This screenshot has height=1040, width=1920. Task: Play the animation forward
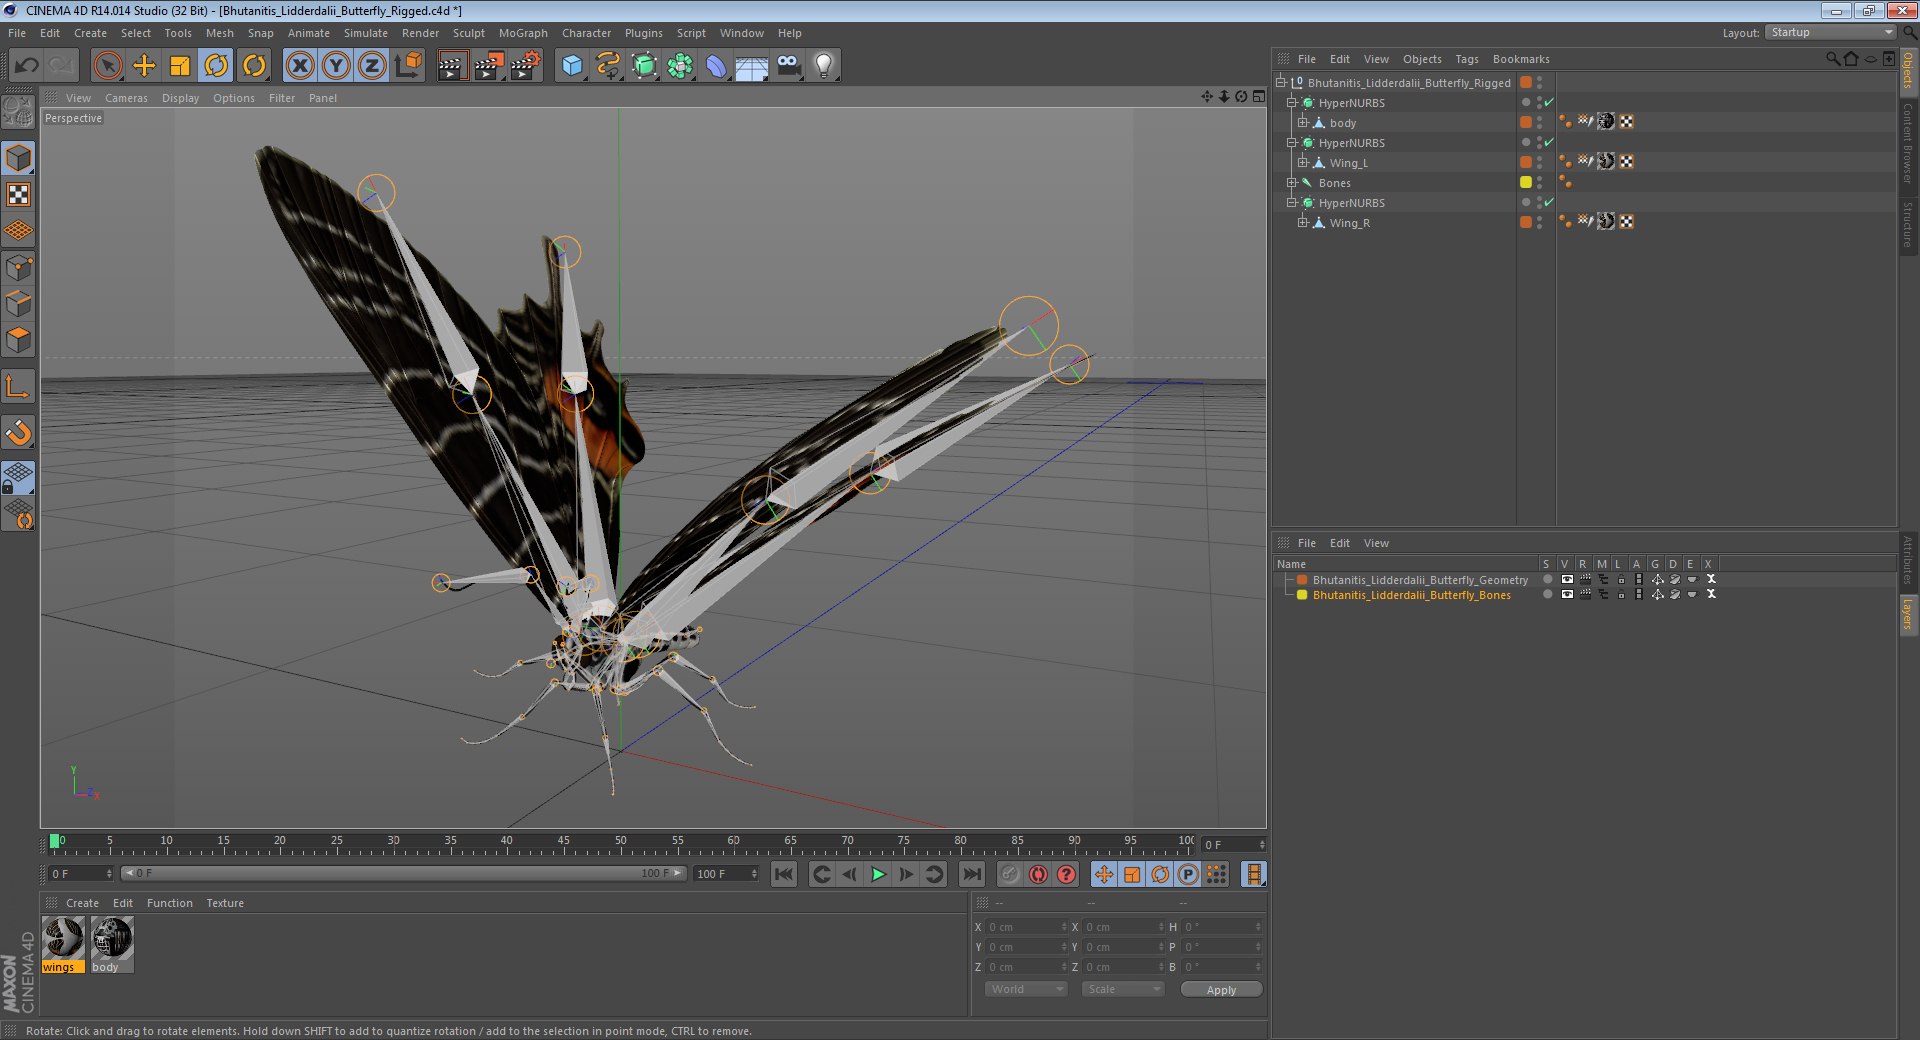[x=878, y=874]
